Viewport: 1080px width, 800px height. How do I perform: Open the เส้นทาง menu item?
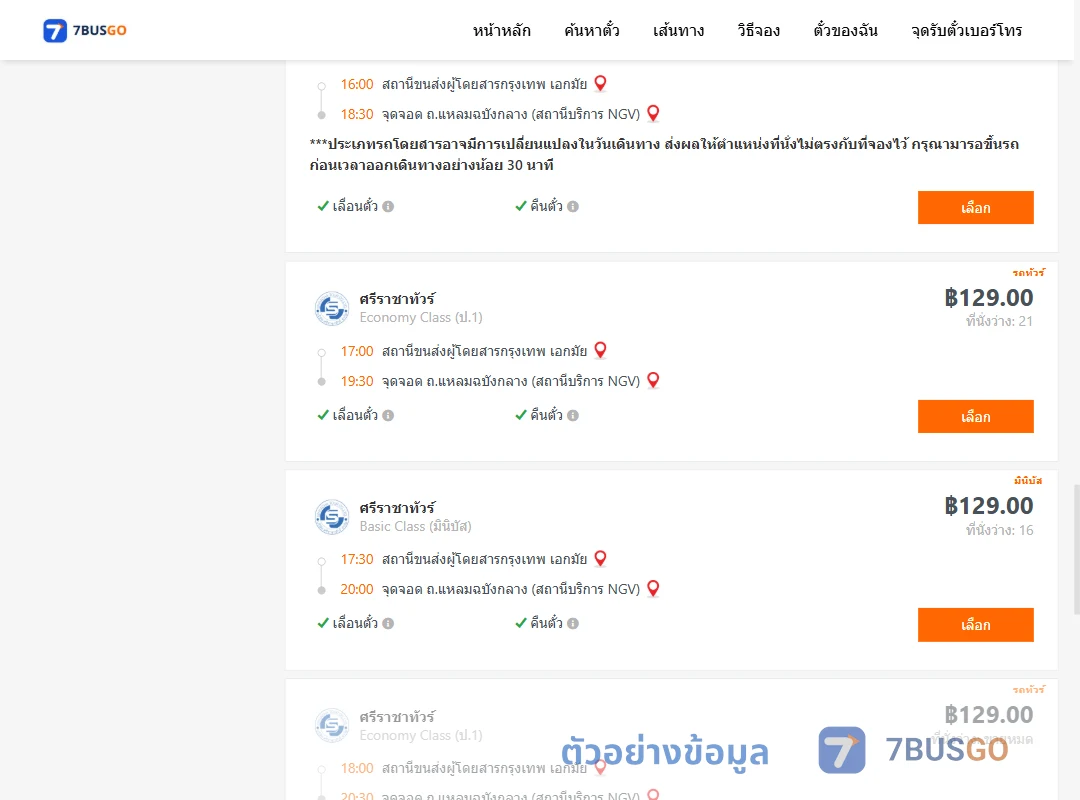[x=678, y=30]
